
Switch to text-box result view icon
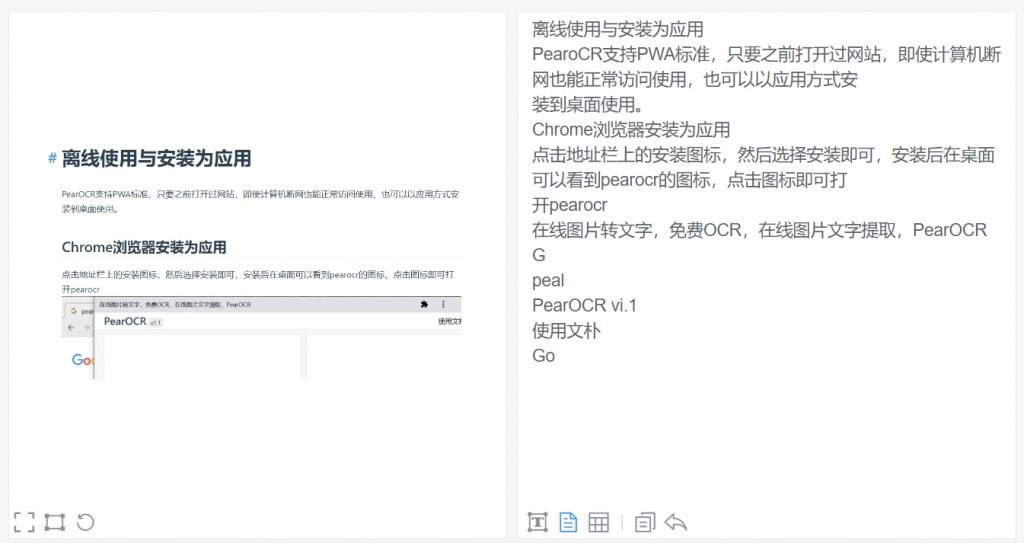(537, 522)
